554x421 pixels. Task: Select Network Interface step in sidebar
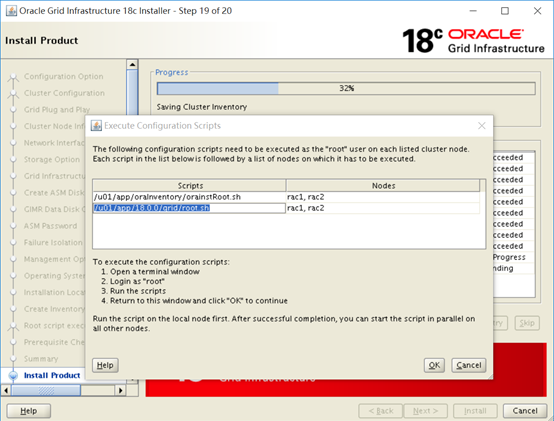coord(54,143)
